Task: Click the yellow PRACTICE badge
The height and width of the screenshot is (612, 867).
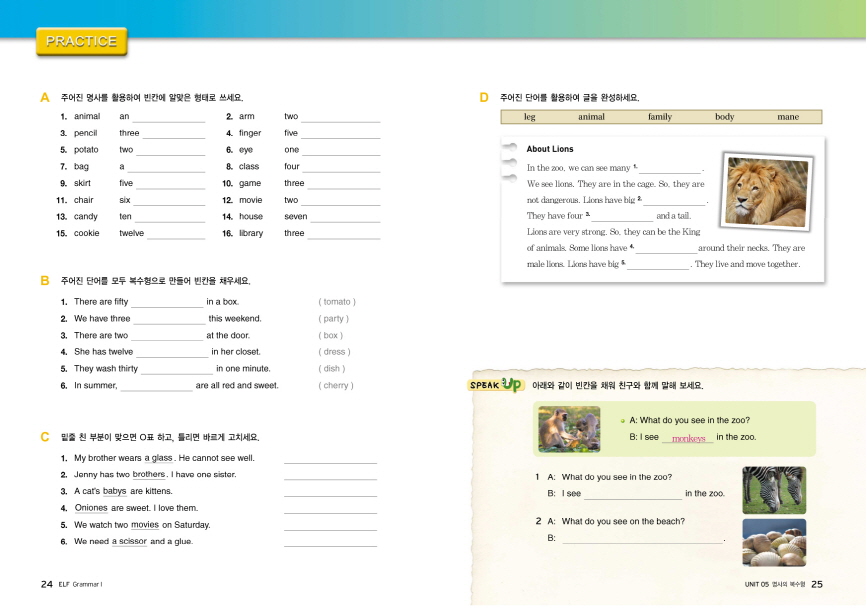Action: coord(81,42)
